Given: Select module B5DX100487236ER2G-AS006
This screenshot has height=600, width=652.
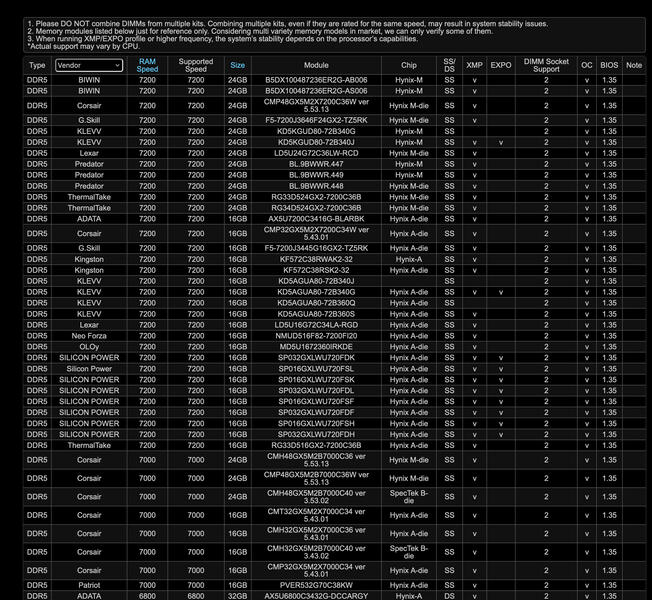Looking at the screenshot, I should 316,91.
